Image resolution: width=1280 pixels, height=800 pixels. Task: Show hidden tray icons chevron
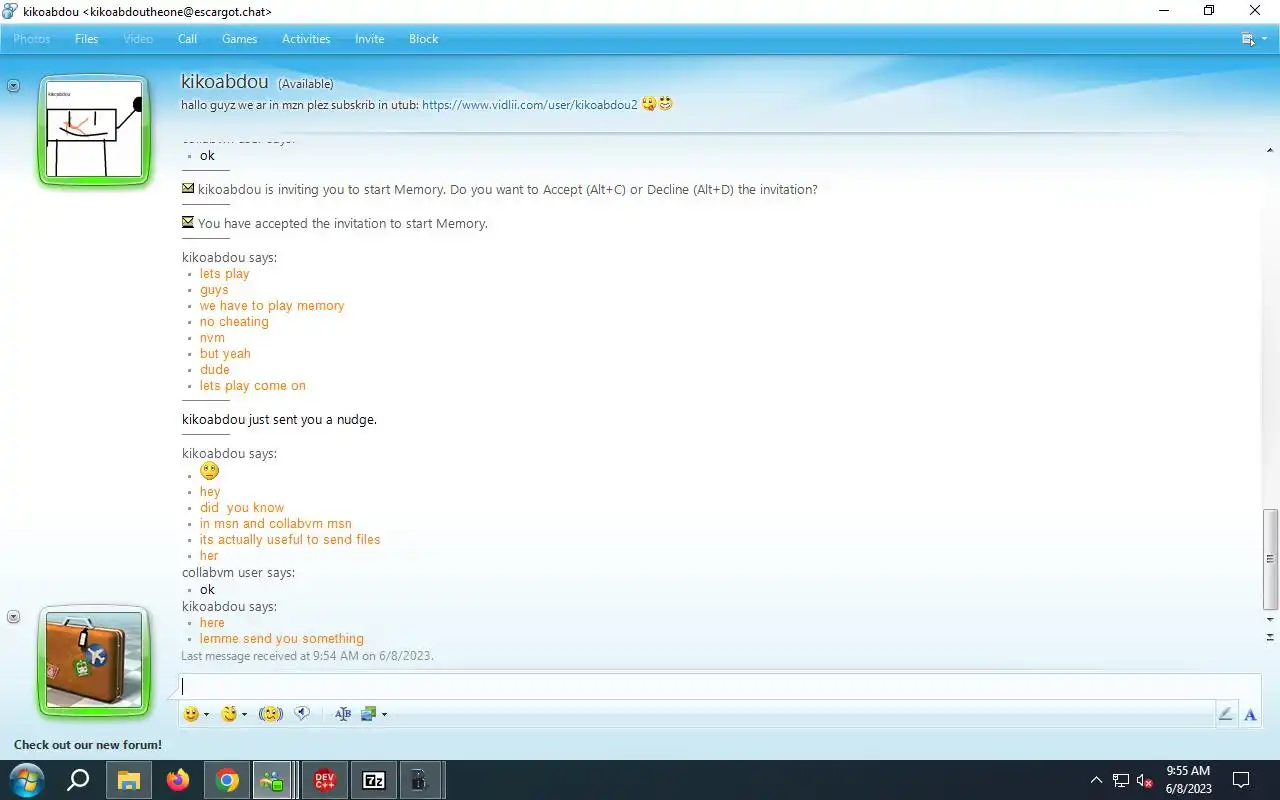pos(1096,780)
